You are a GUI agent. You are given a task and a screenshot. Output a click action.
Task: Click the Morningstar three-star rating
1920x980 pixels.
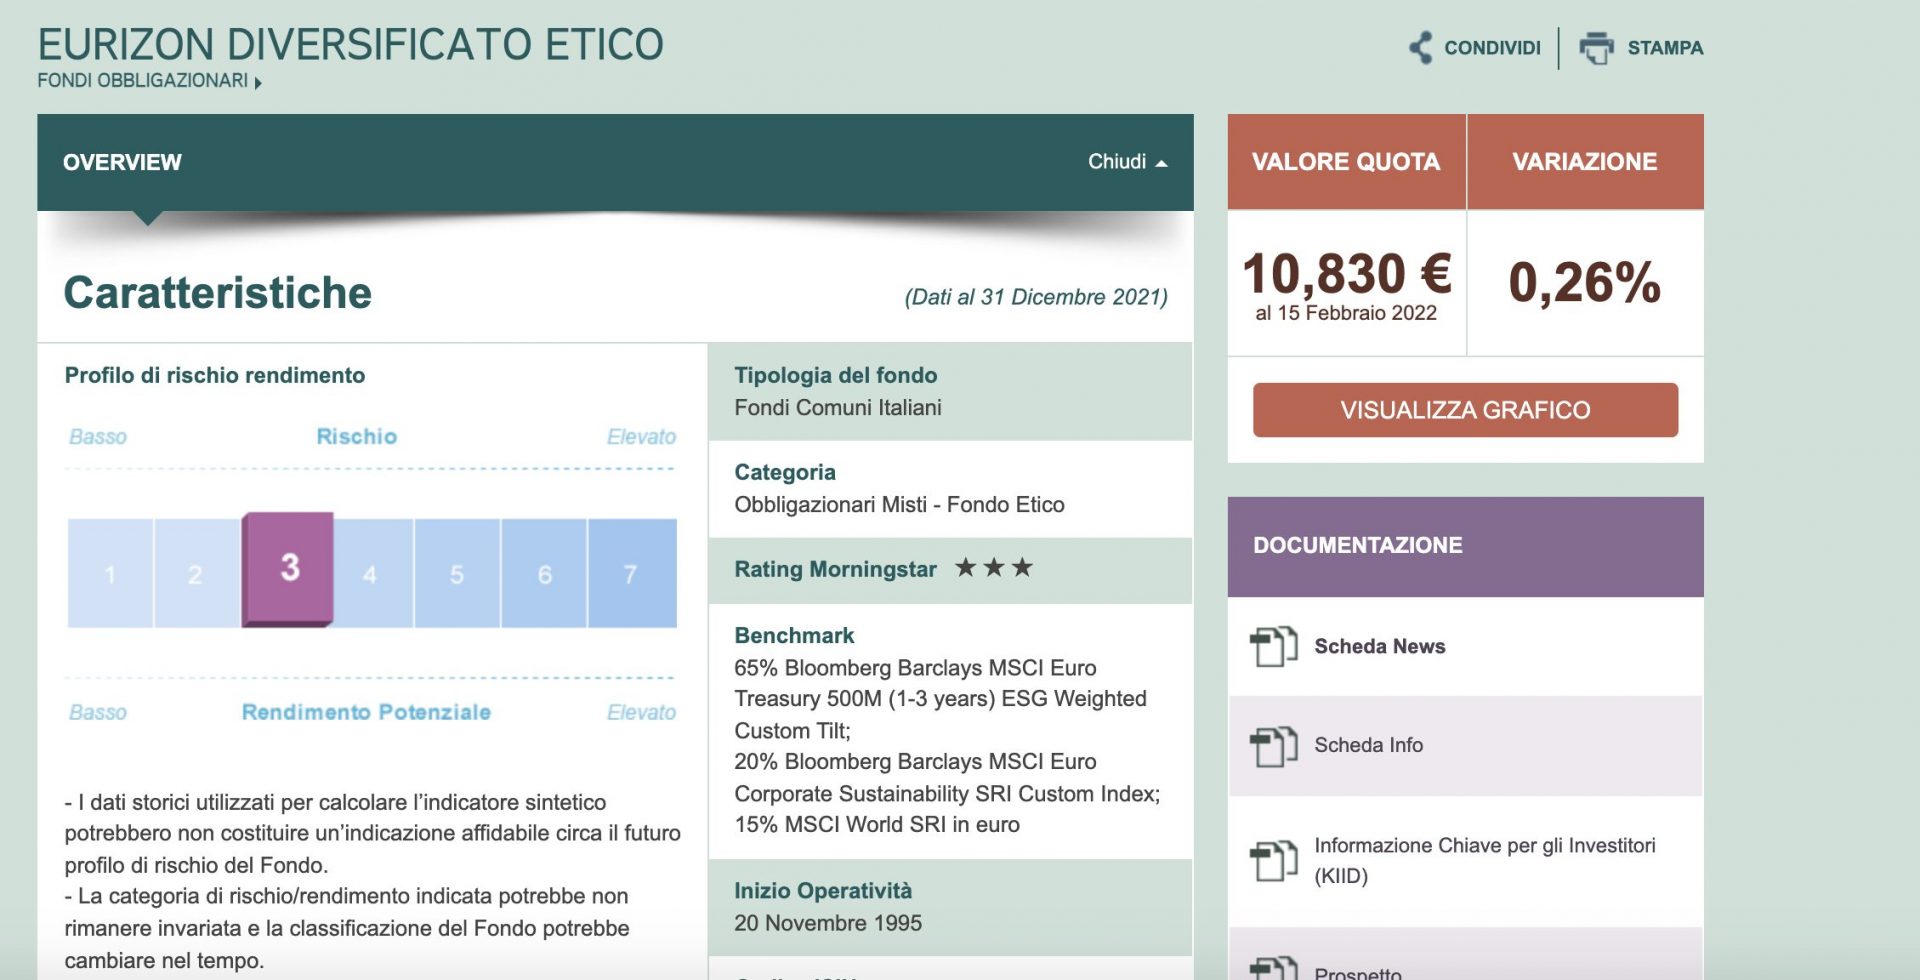pyautogui.click(x=994, y=568)
